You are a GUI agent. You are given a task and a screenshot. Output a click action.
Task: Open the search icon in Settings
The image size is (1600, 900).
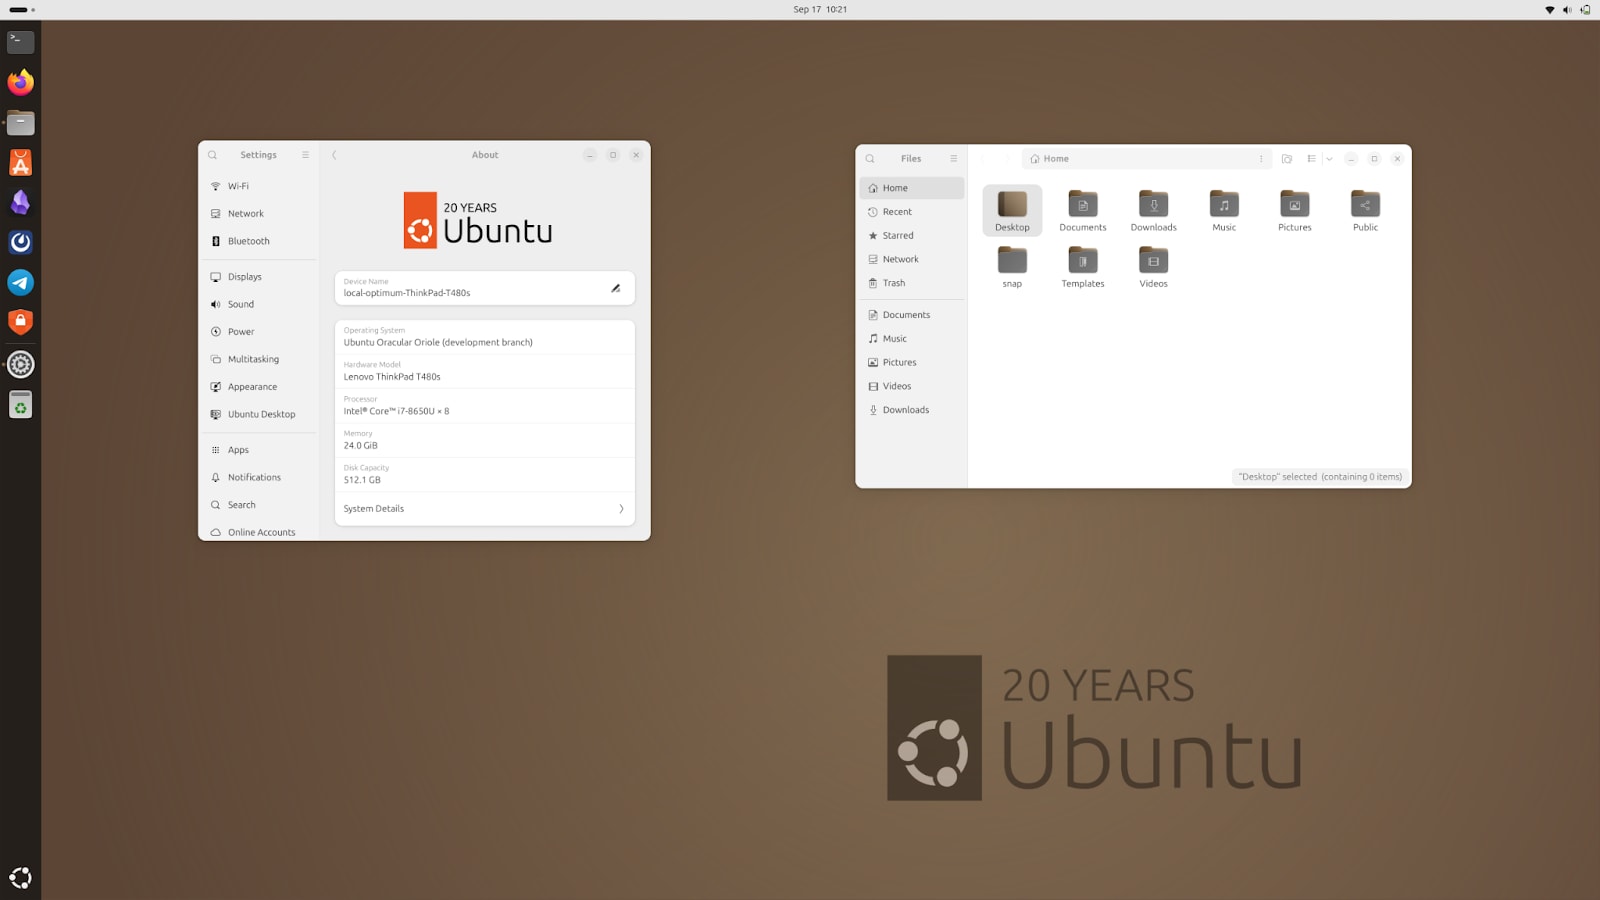(213, 155)
